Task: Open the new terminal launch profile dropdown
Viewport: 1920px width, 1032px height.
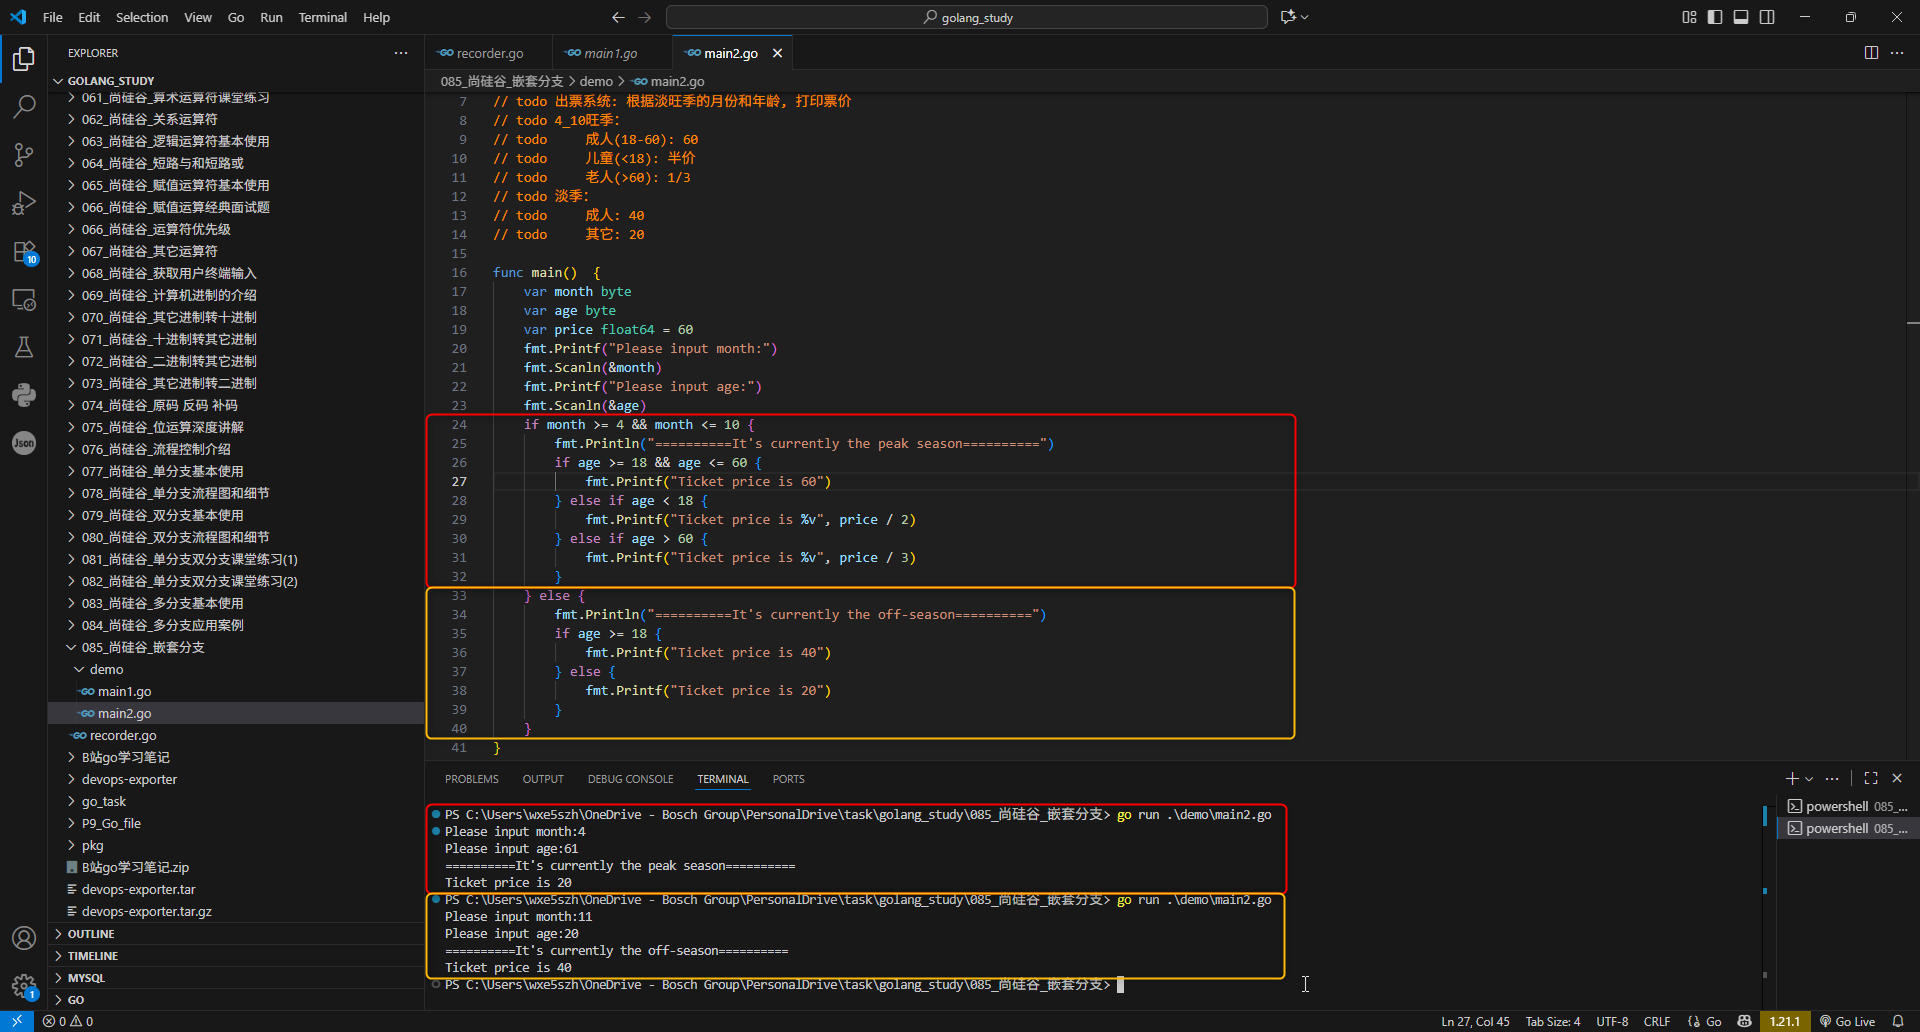Action: (1809, 779)
